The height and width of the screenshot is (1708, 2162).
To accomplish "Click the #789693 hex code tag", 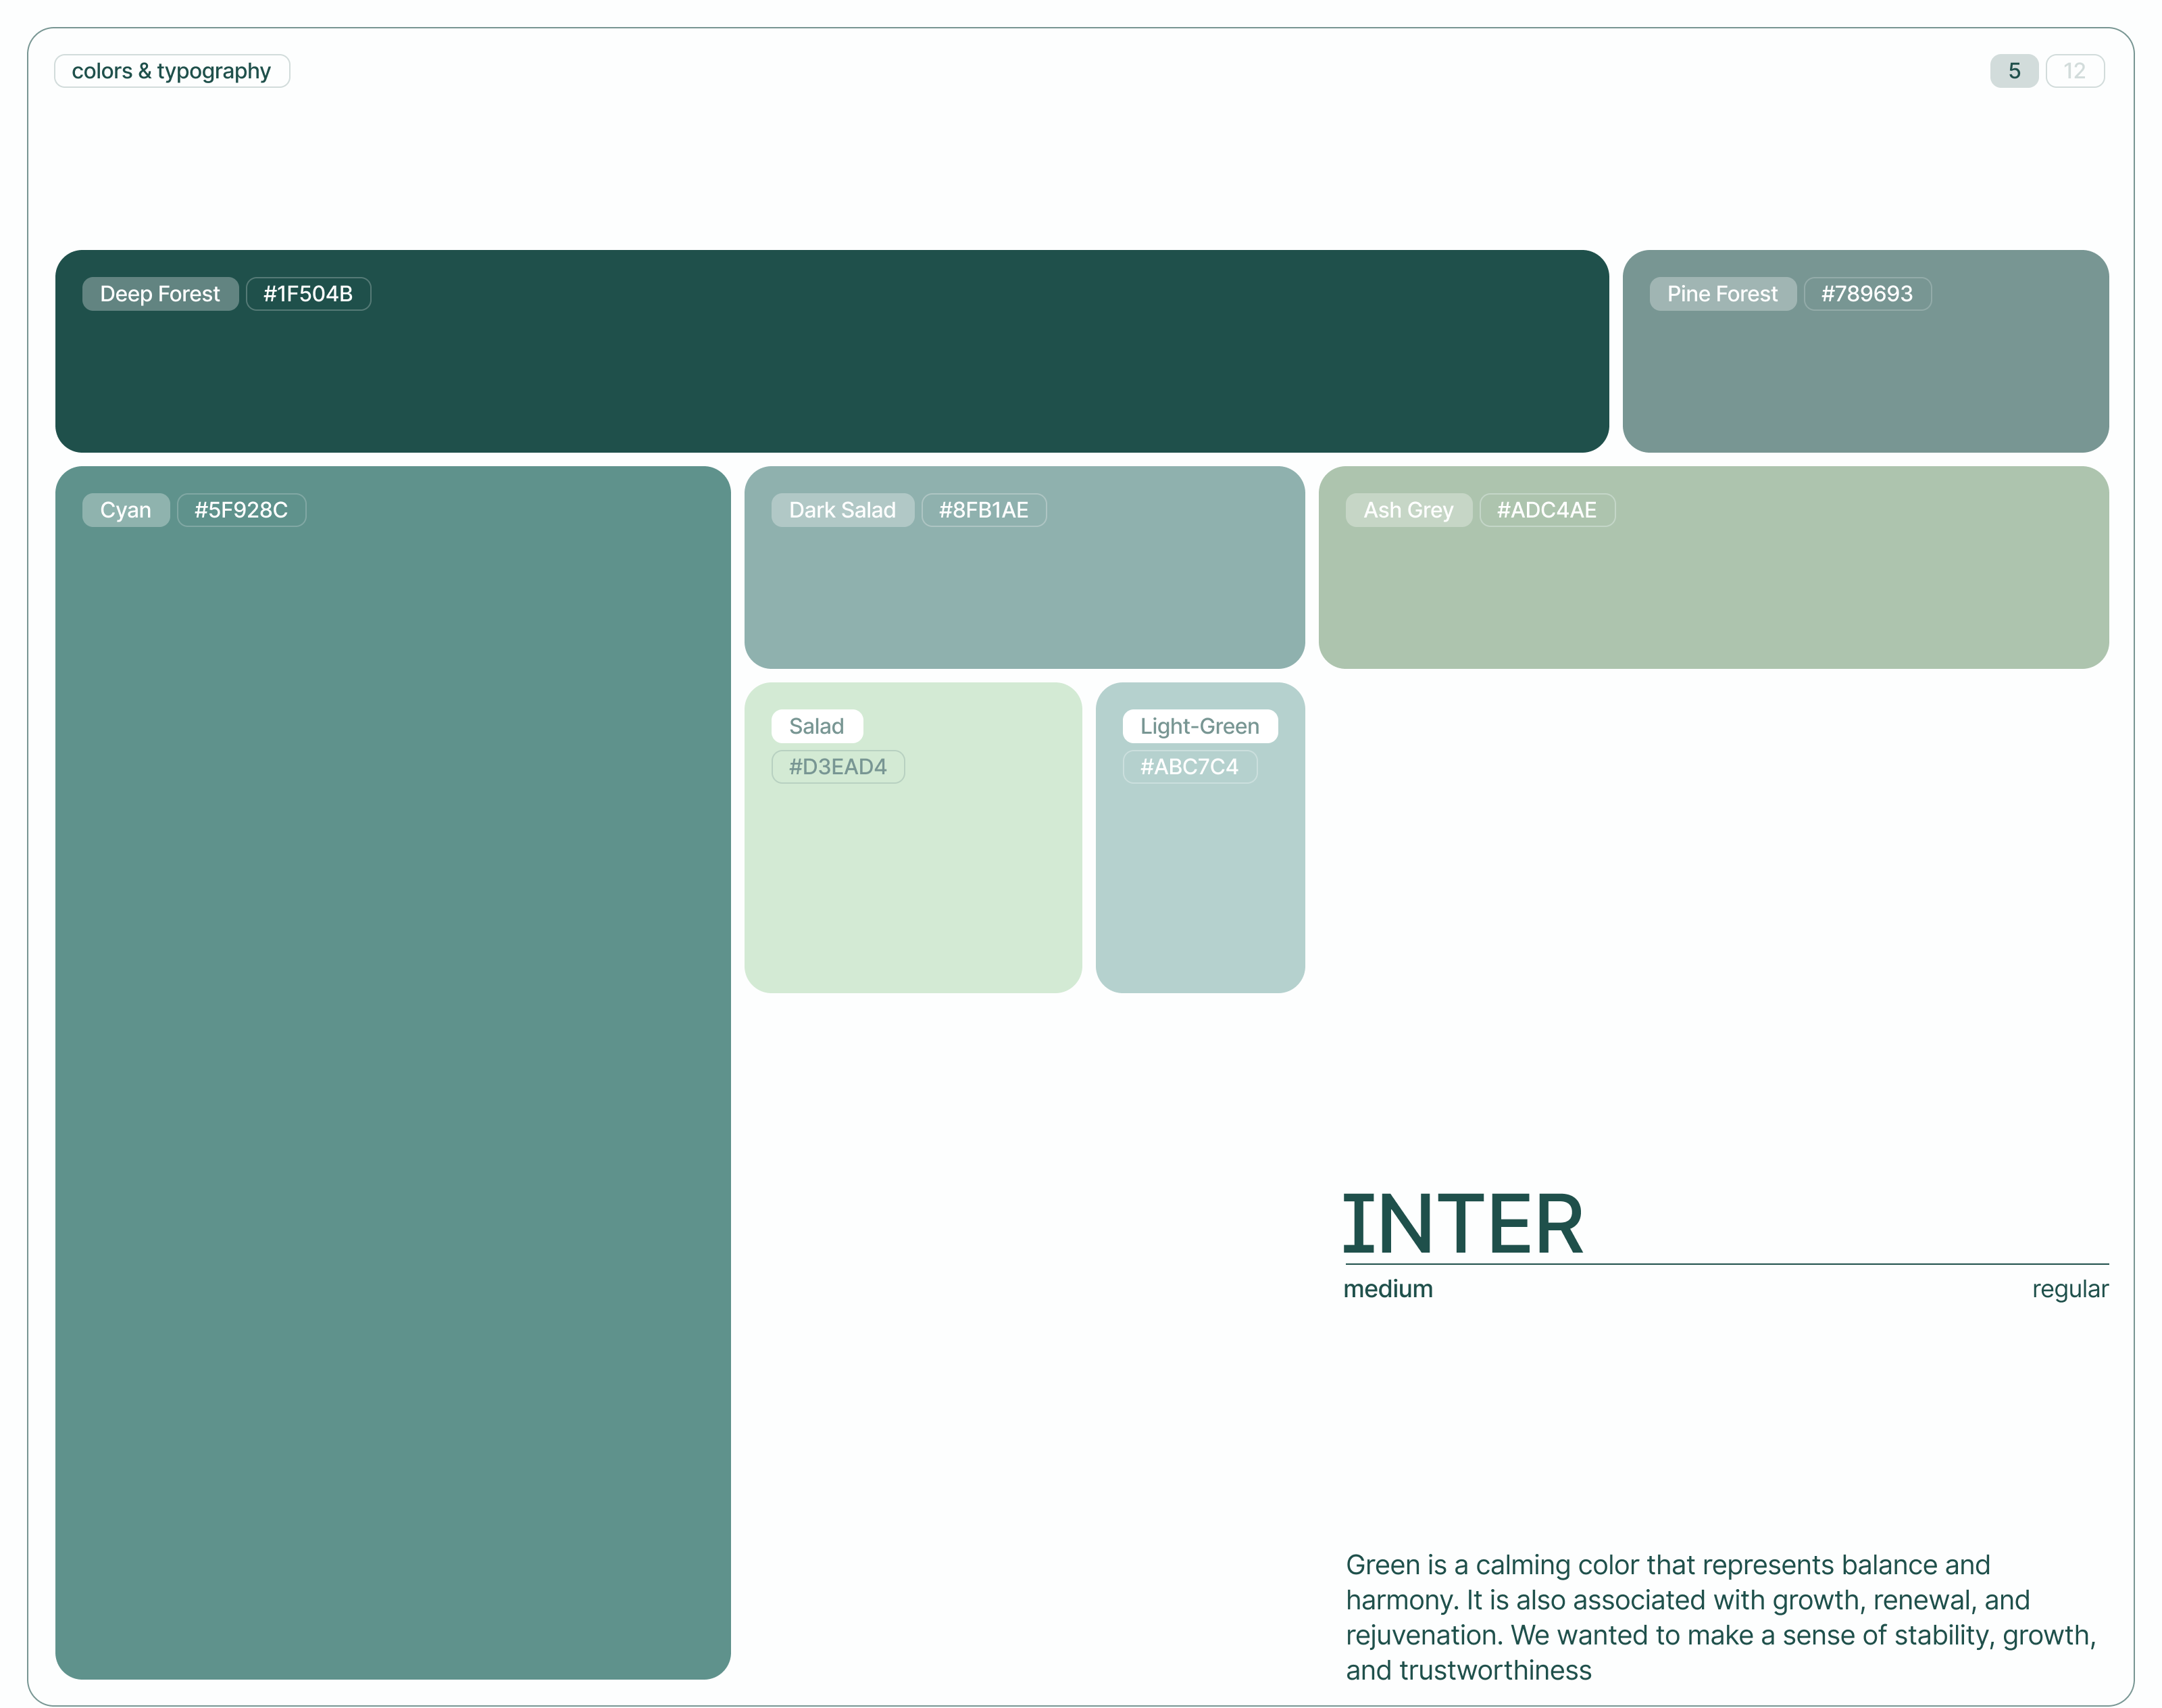I will [1866, 294].
